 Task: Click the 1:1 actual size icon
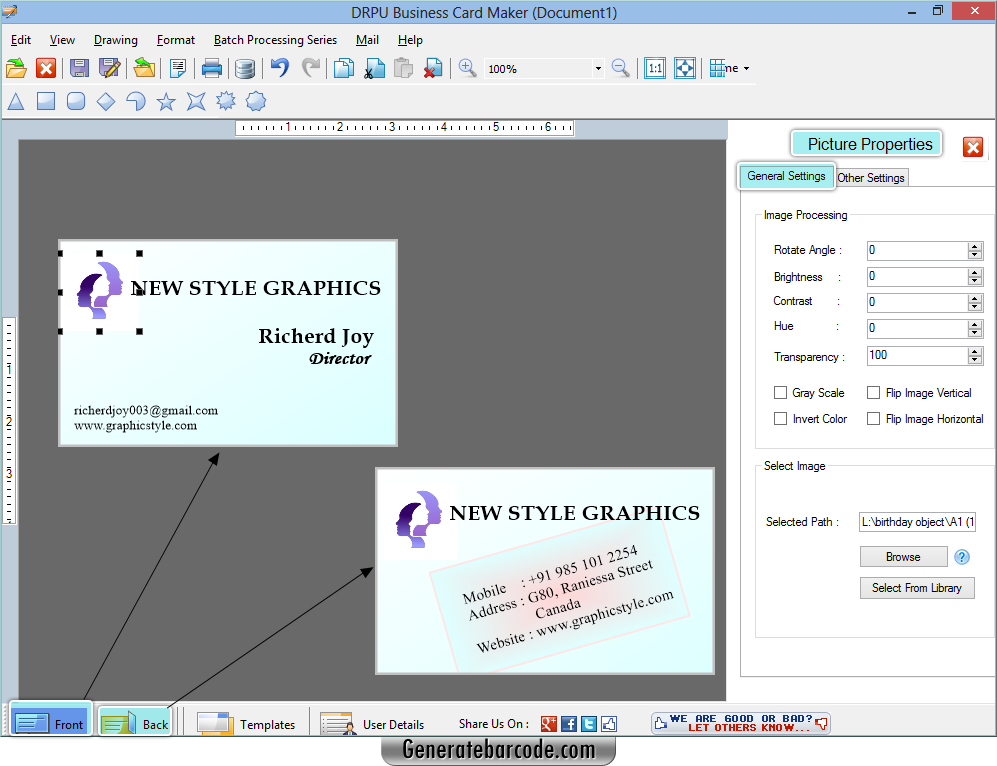(x=655, y=68)
